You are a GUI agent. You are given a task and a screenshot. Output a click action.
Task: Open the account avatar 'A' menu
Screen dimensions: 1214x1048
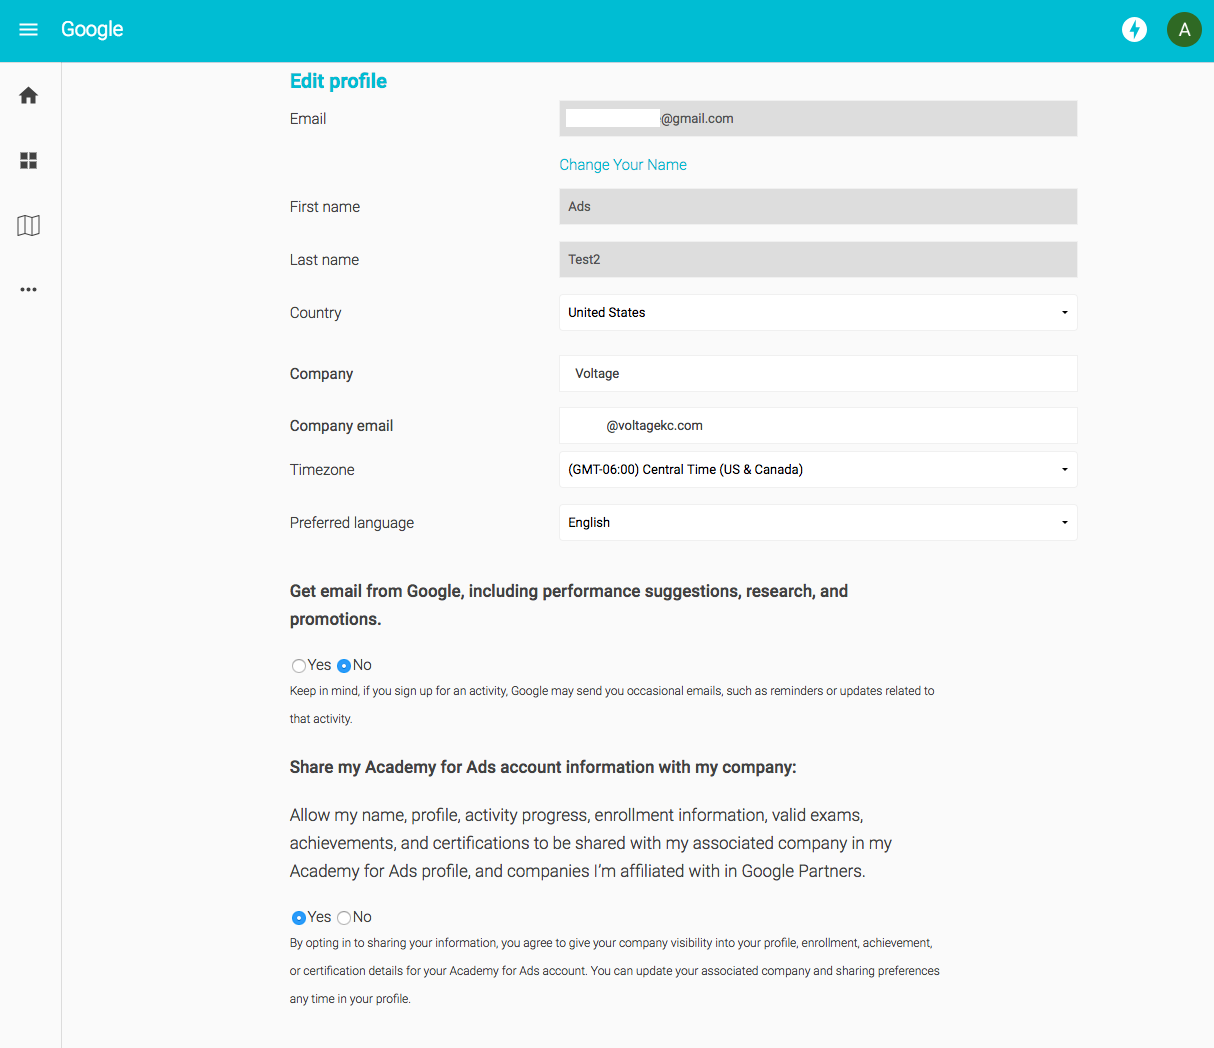1184,30
